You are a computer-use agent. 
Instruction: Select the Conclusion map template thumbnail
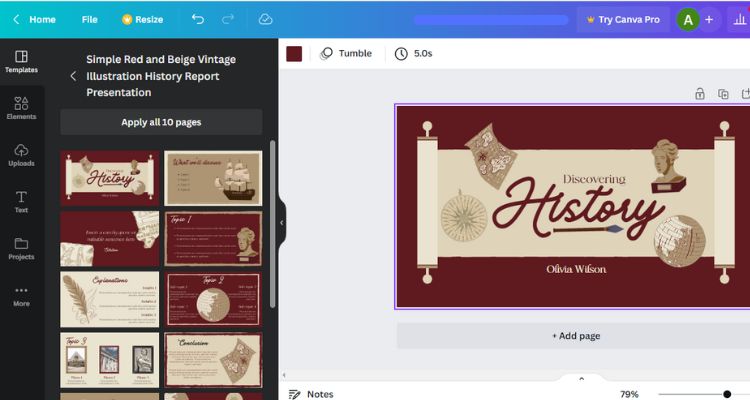point(213,360)
